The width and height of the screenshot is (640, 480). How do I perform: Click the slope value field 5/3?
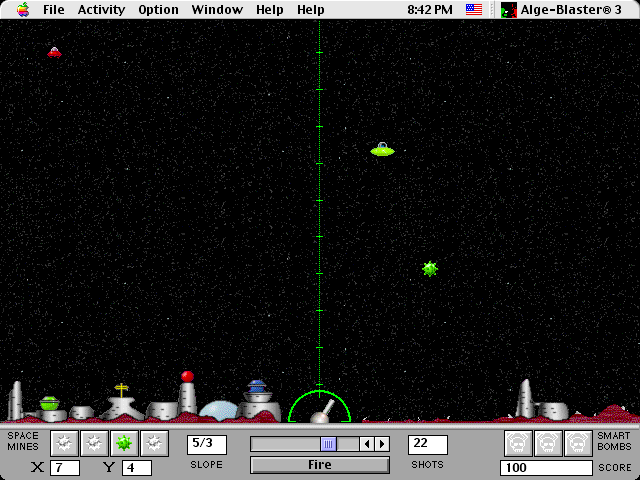pos(207,444)
